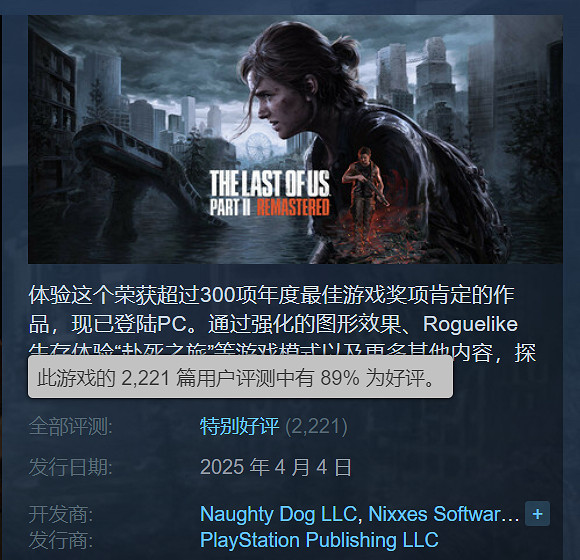Image resolution: width=580 pixels, height=560 pixels.
Task: Click the game description paragraph text
Action: pos(282,324)
